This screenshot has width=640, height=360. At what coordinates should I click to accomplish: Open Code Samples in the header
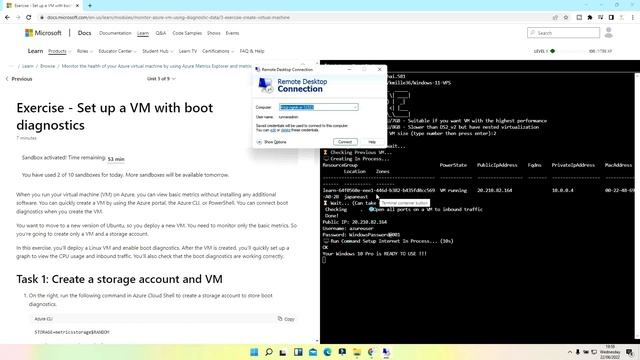187,33
